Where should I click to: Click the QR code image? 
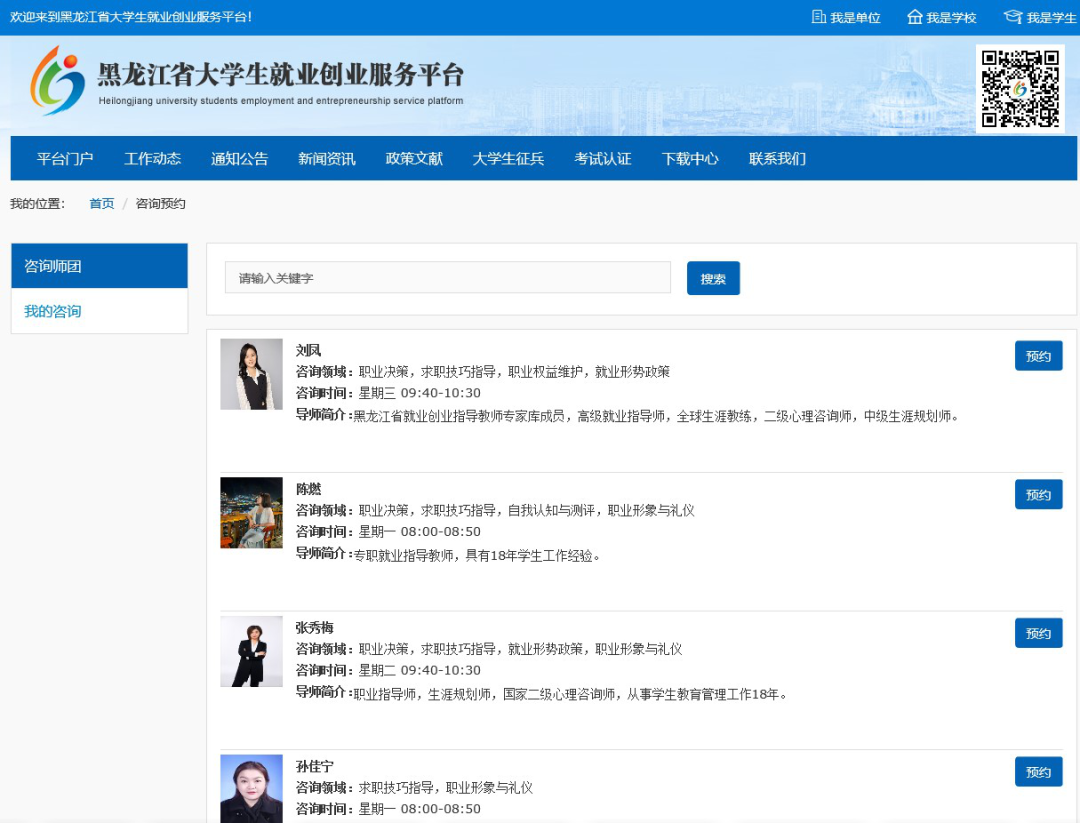1022,87
